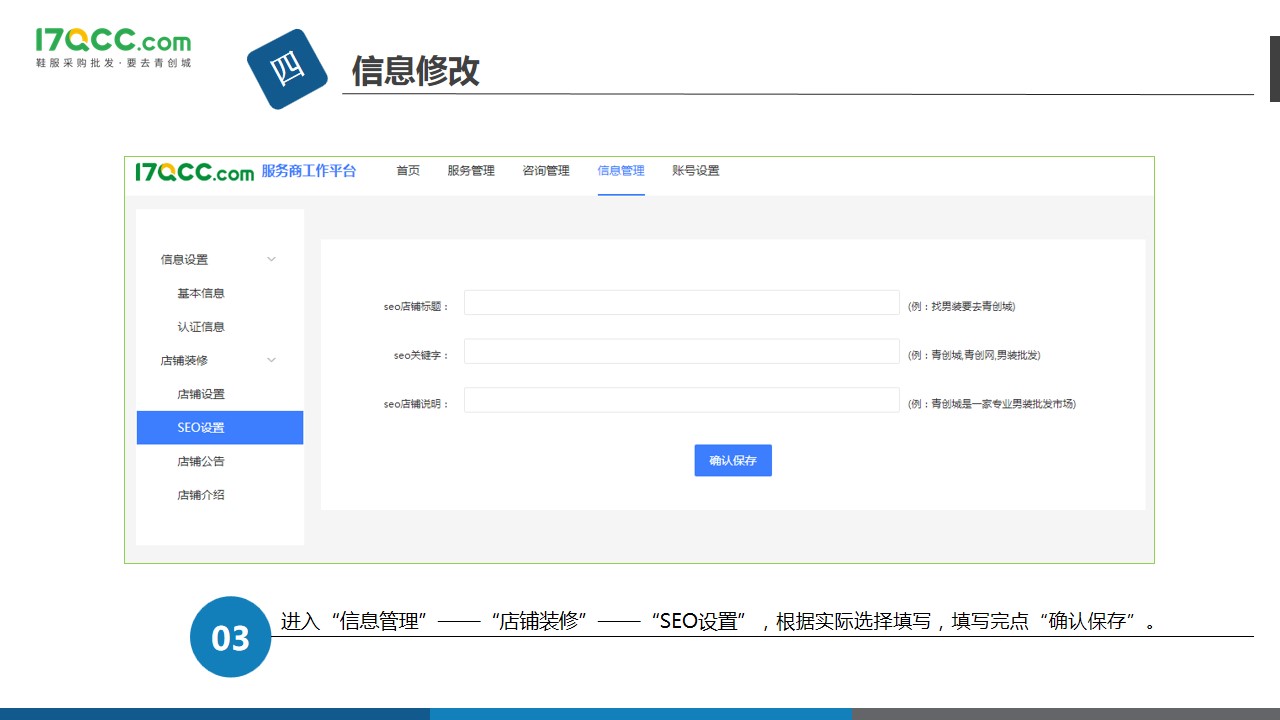1280x720 pixels.
Task: Focus the seo关键字 text box
Action: coord(681,352)
